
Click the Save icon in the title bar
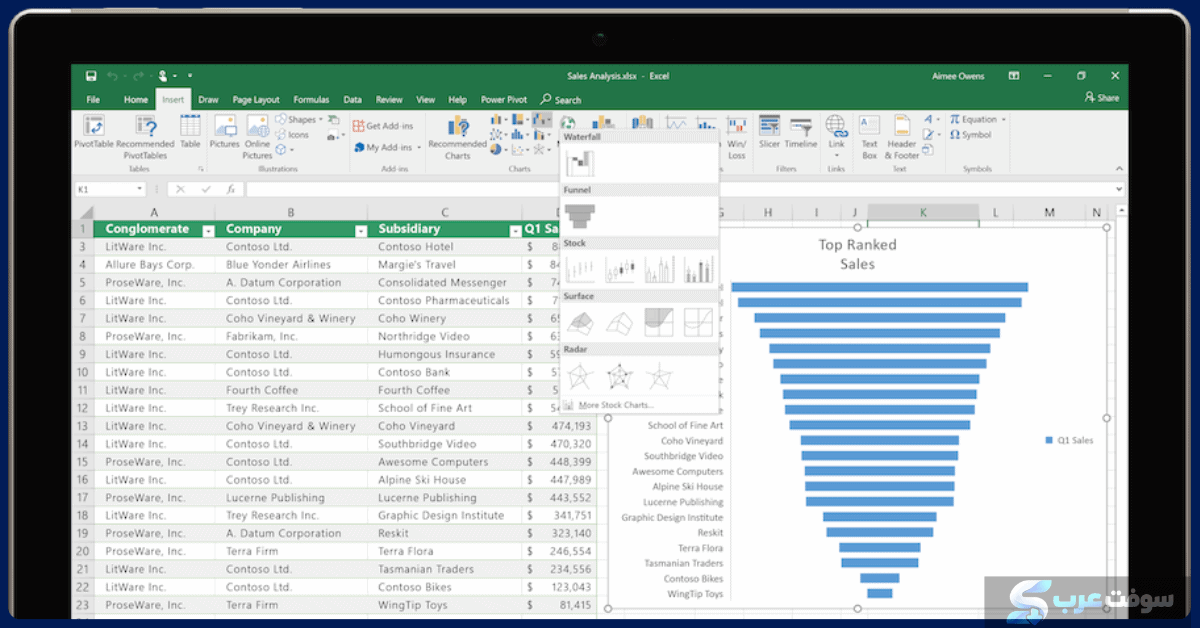click(x=91, y=76)
